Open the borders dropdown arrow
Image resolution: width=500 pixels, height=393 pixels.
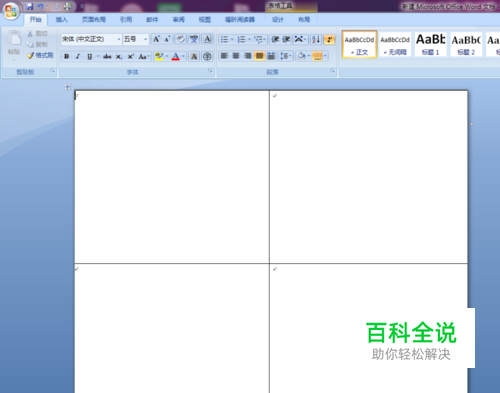point(325,56)
